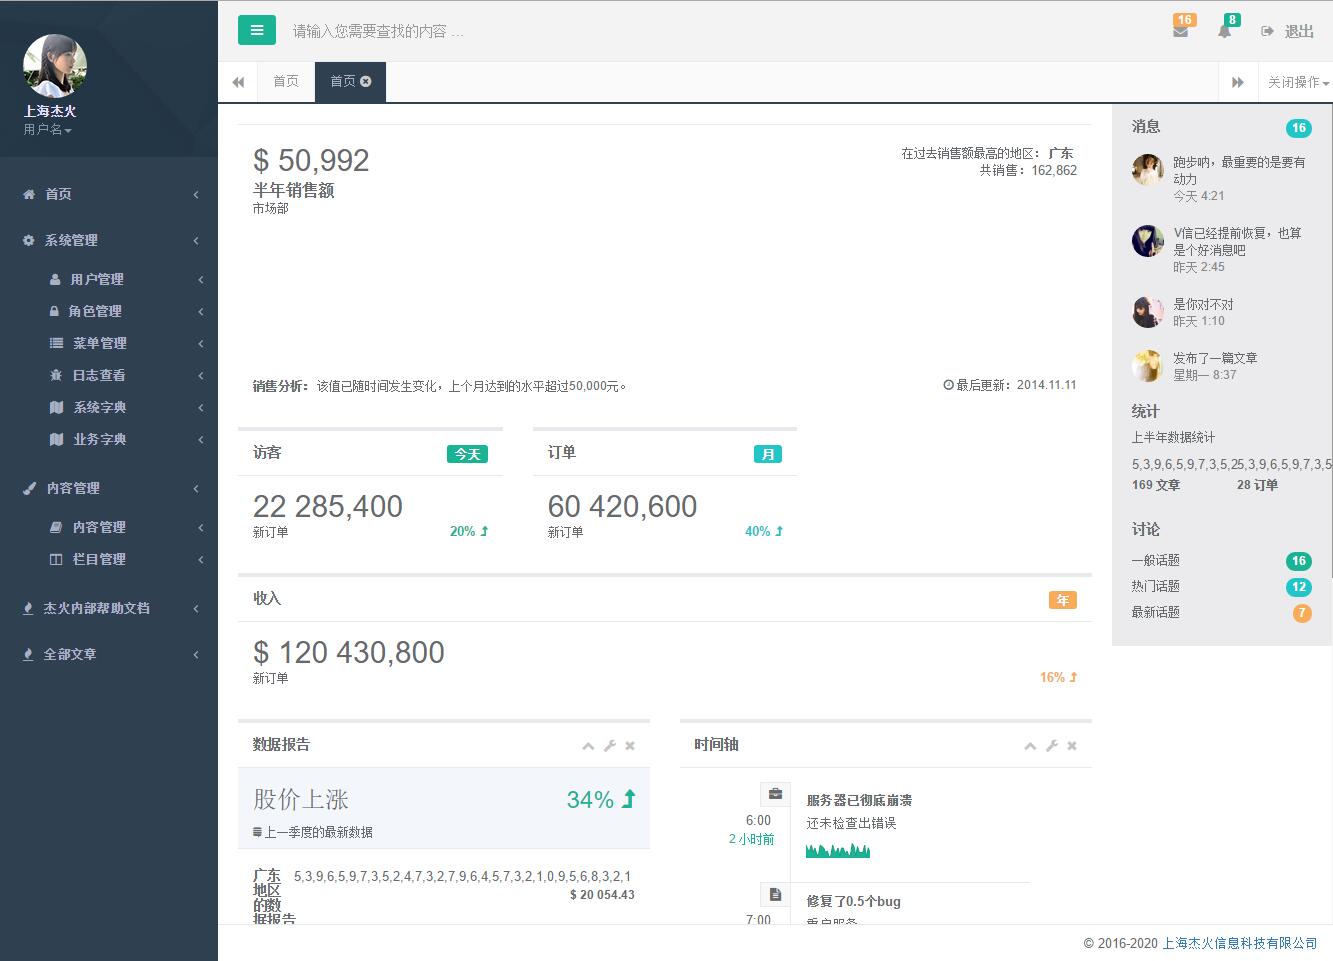
Task: Click the briefcase icon on the timeline
Action: [x=775, y=794]
